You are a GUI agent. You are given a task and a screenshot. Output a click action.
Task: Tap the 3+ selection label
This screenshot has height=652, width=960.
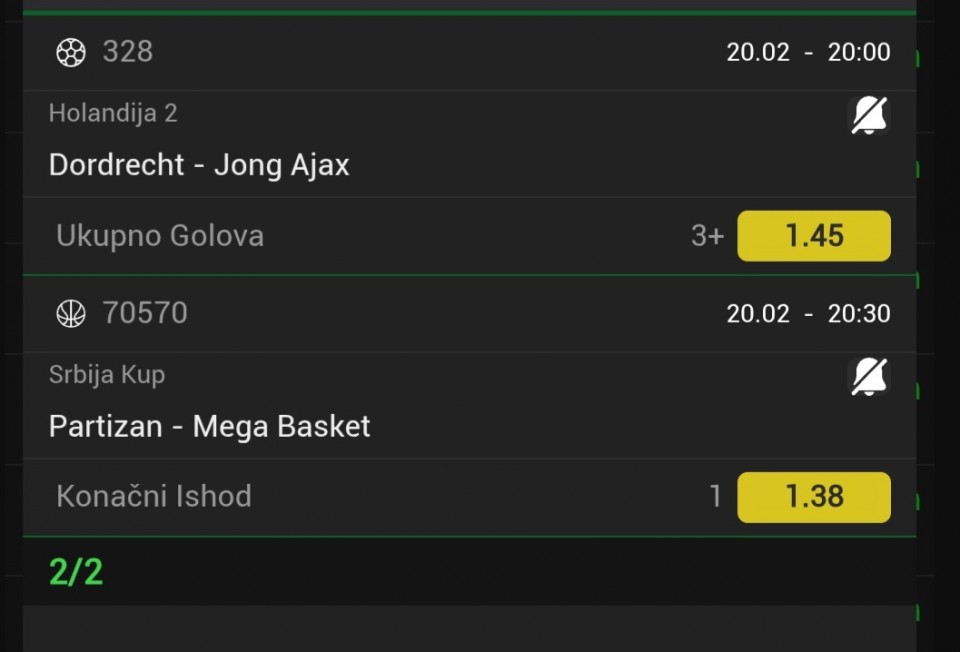coord(707,236)
